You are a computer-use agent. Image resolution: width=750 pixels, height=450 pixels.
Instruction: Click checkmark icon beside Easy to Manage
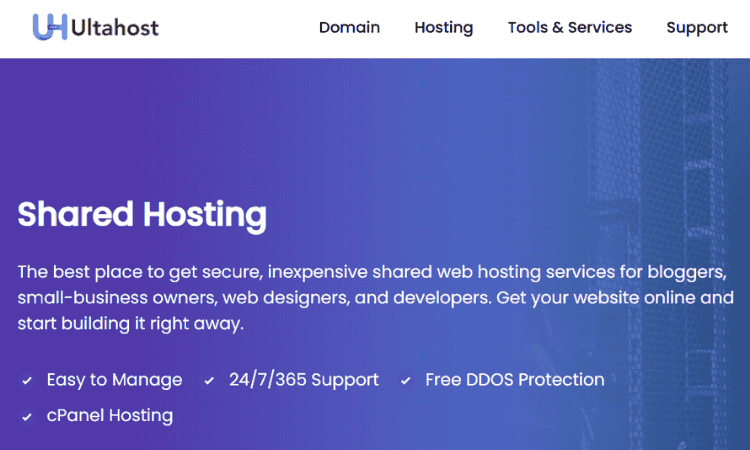26,381
